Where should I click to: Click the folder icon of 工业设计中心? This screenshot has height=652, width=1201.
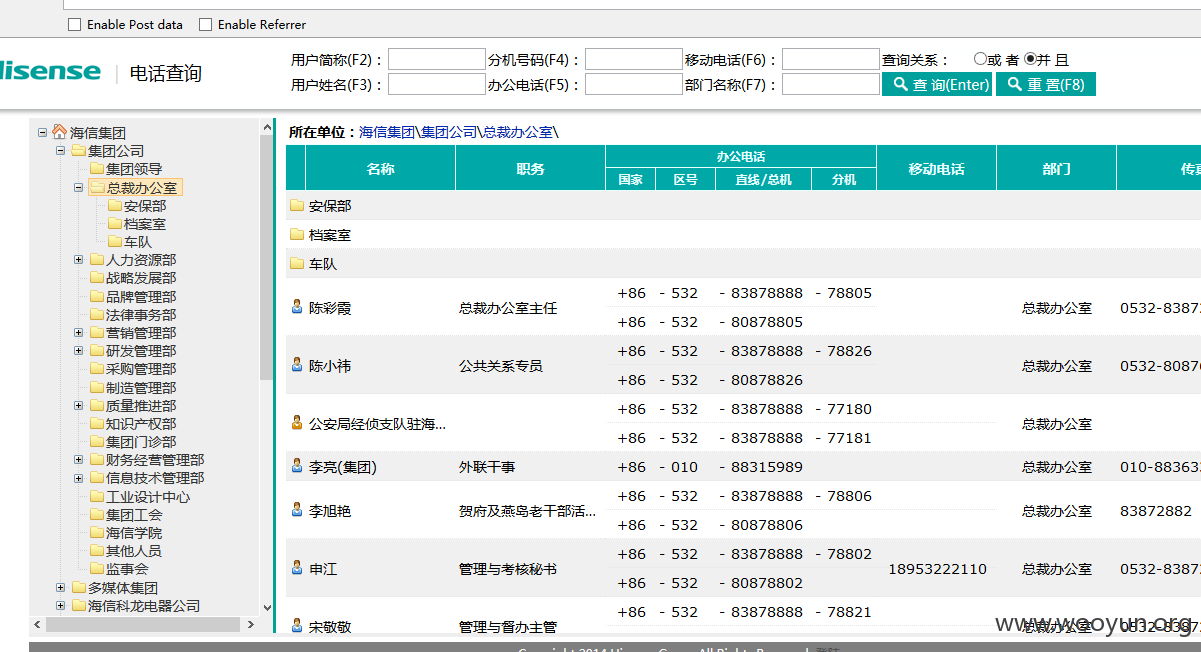97,496
